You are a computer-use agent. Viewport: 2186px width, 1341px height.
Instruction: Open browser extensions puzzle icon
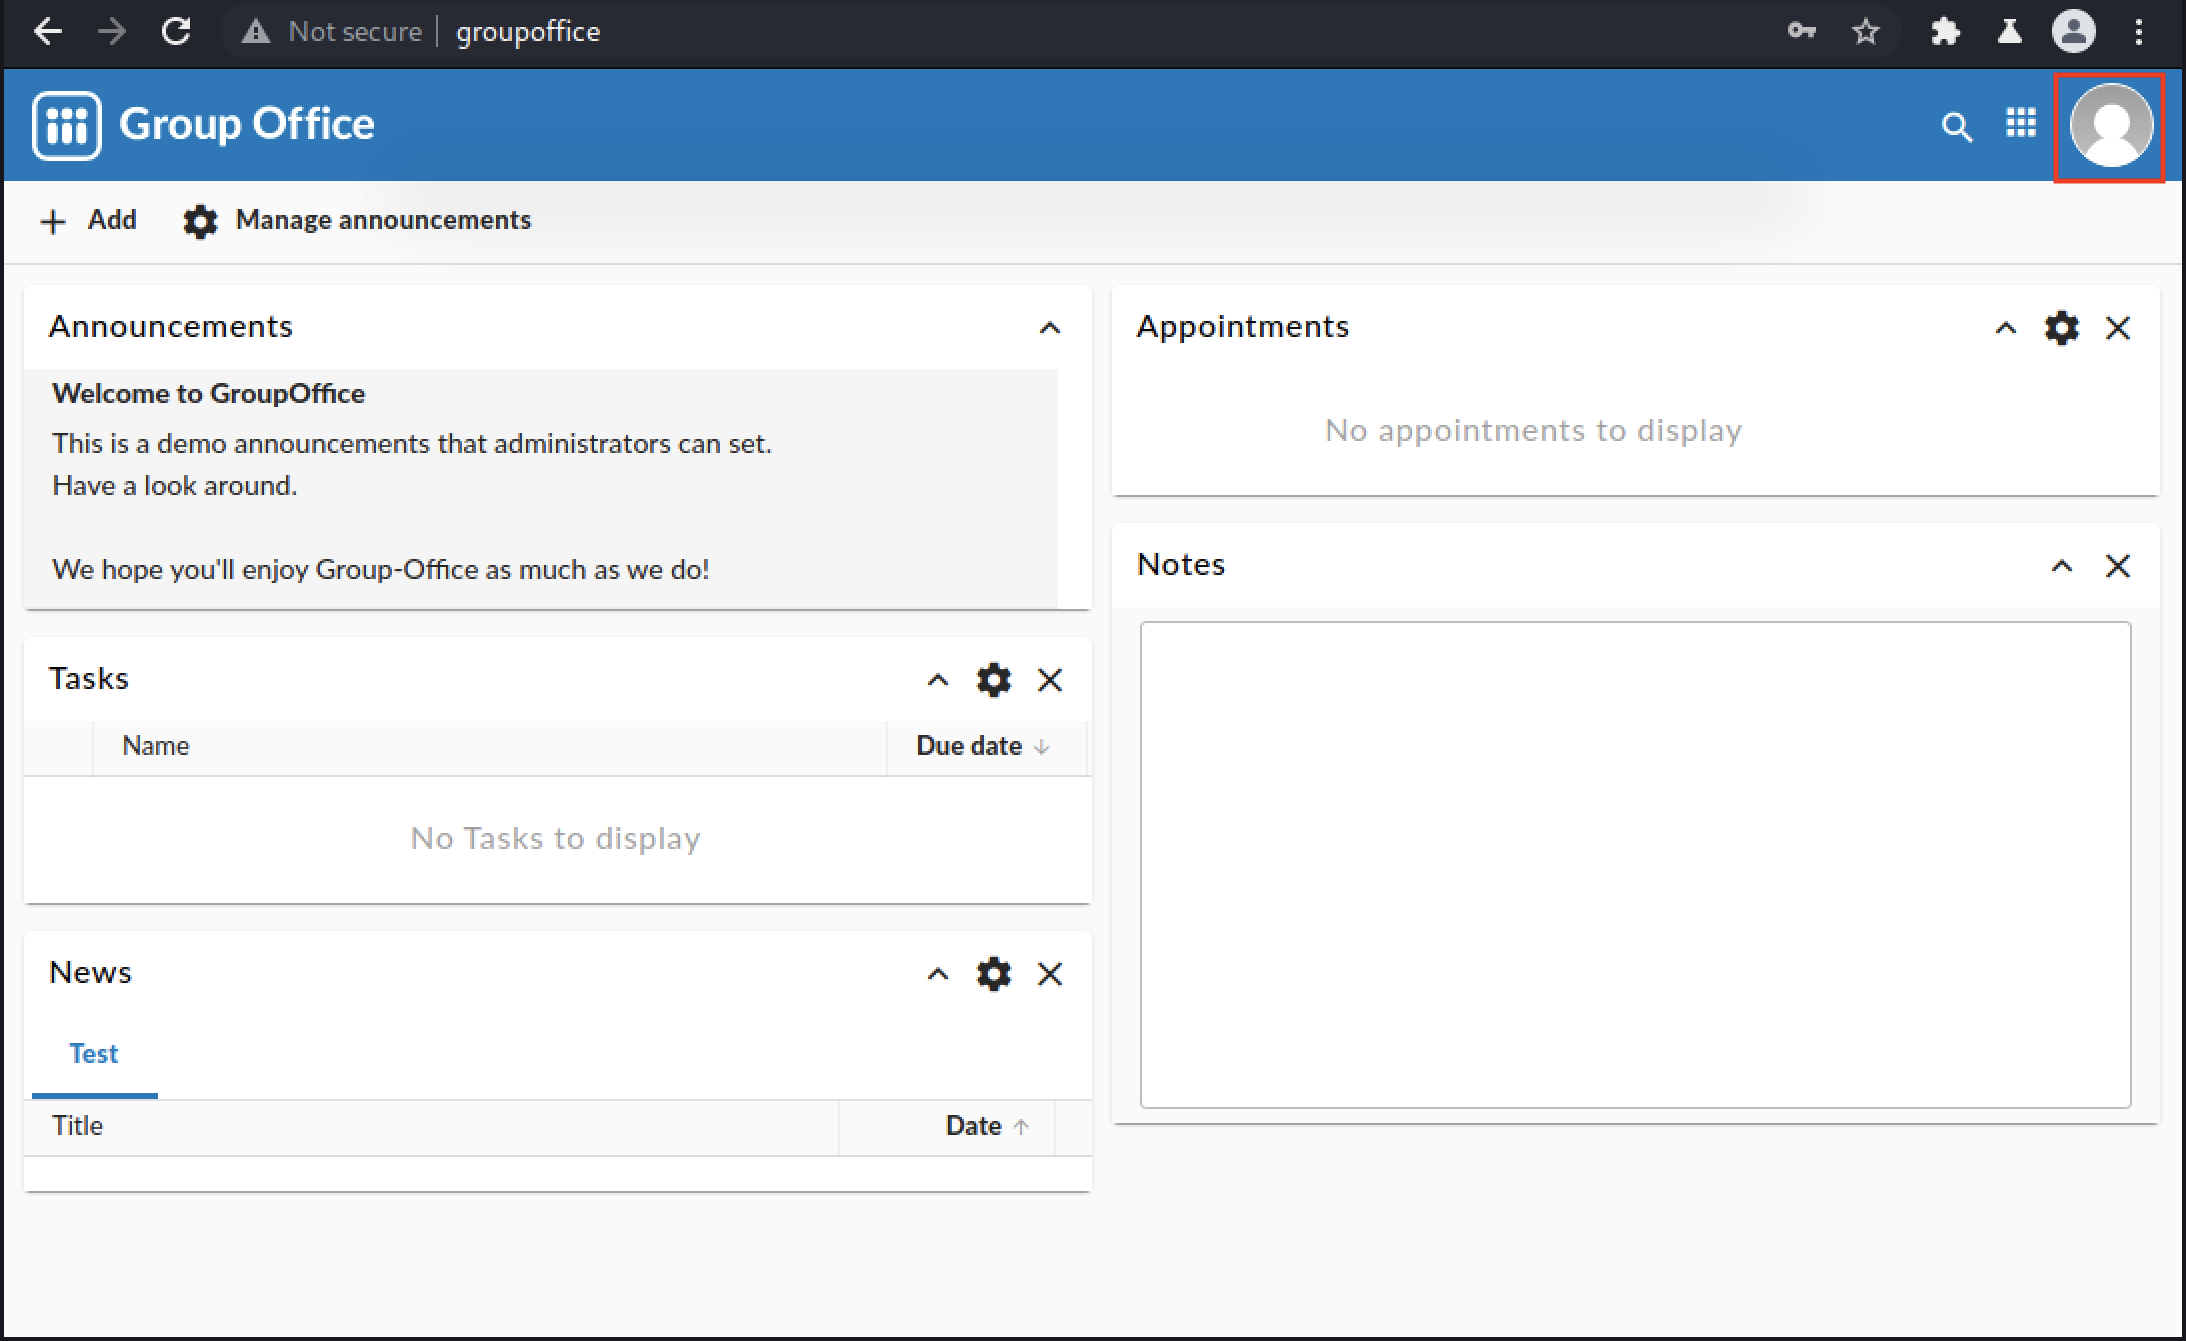coord(1944,32)
